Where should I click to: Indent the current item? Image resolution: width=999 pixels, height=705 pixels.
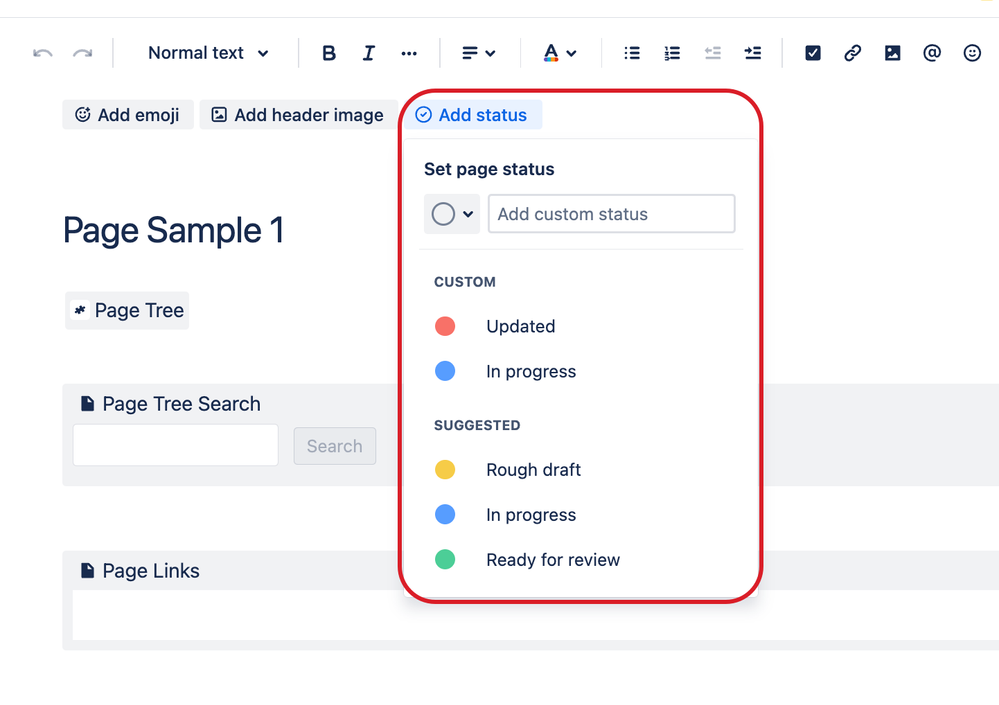tap(752, 53)
